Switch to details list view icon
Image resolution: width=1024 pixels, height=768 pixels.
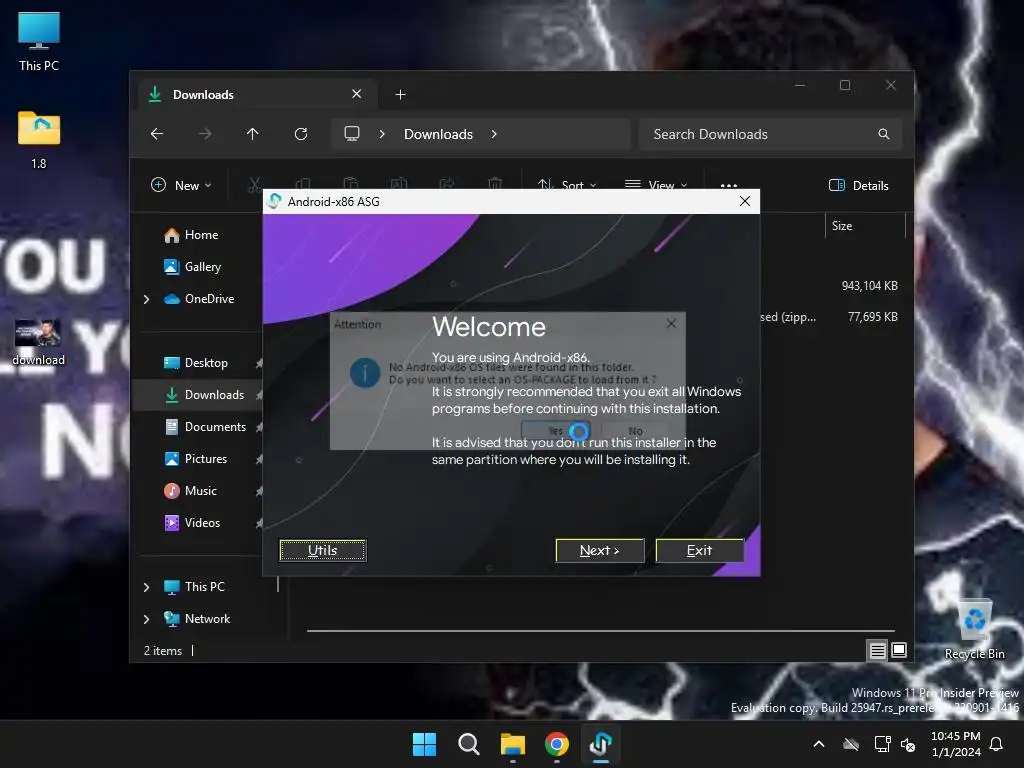877,650
